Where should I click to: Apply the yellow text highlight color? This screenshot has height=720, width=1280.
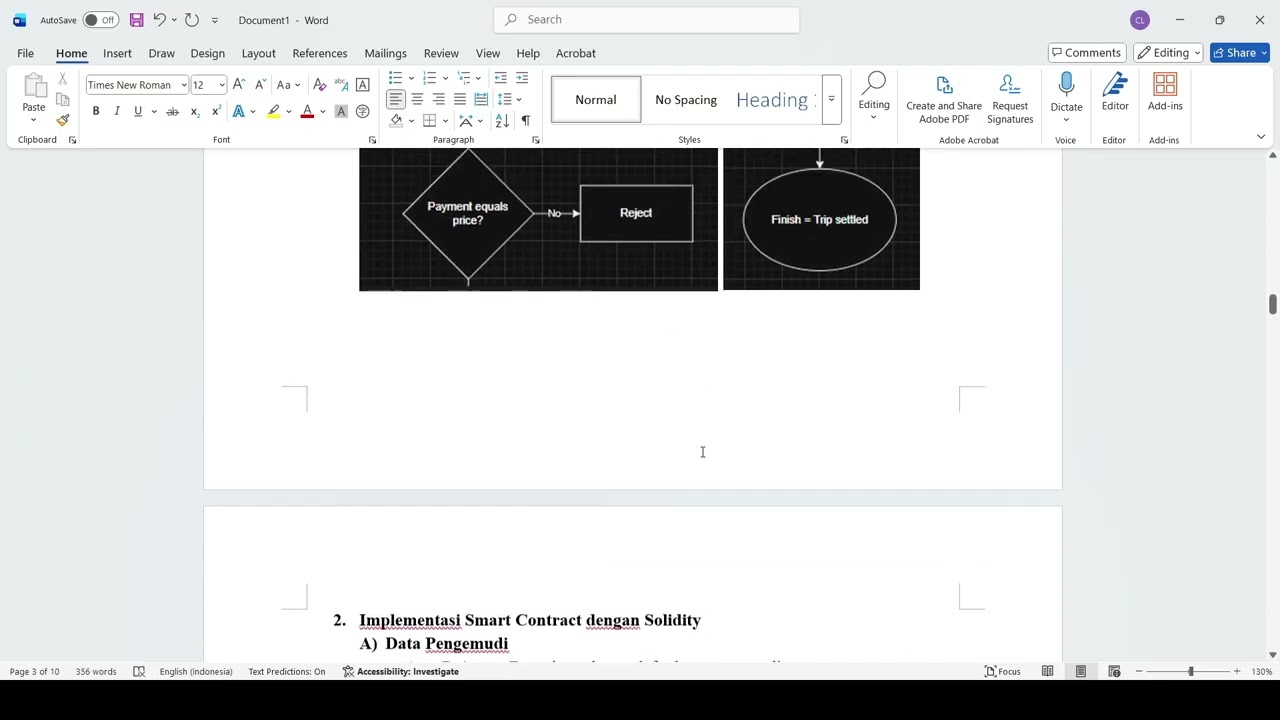coord(273,111)
